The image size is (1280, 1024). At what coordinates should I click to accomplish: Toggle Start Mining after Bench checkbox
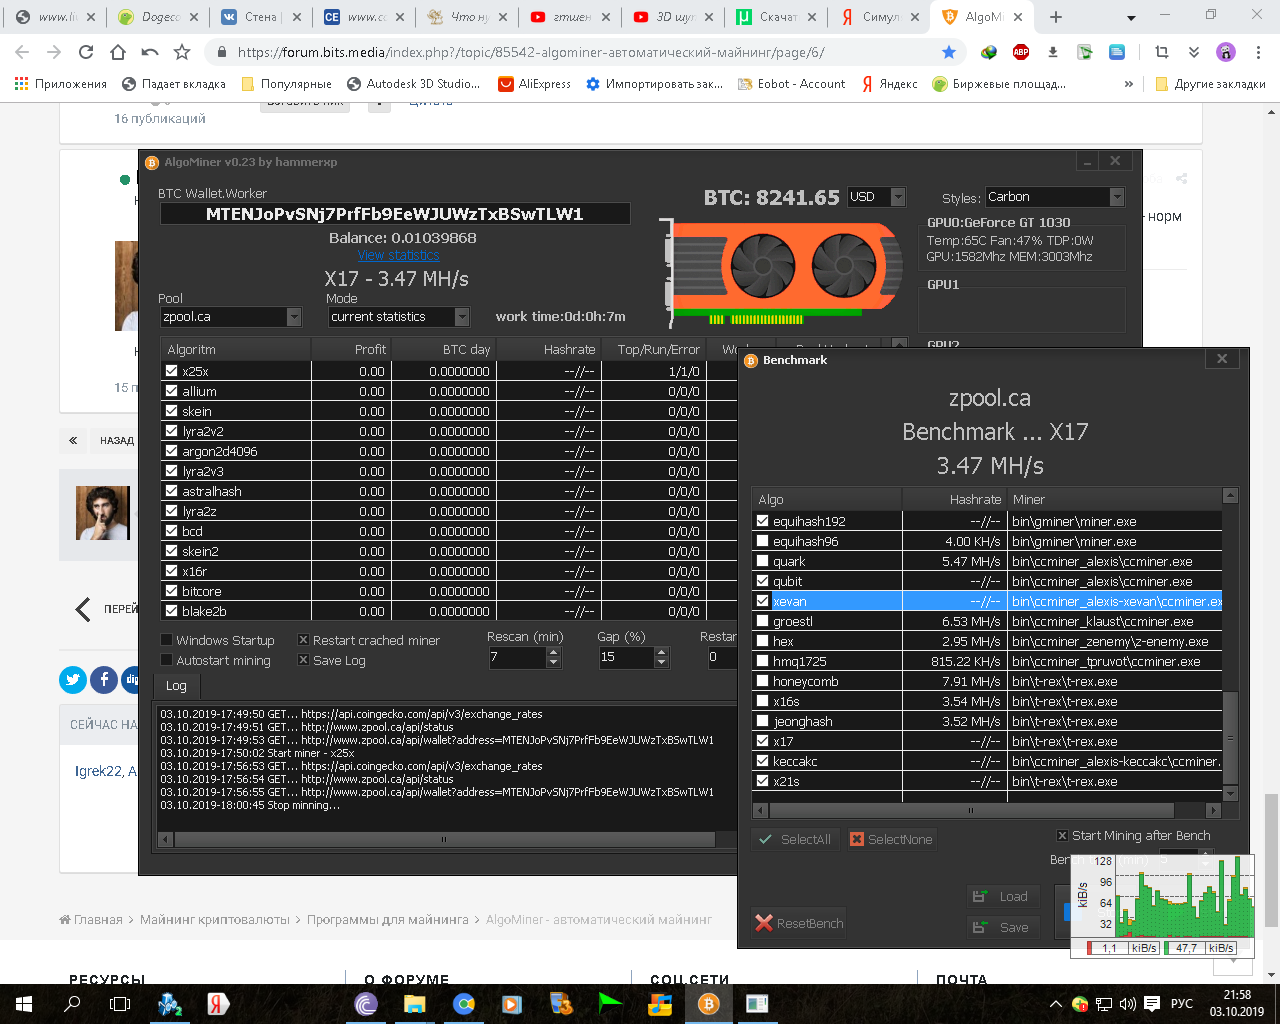(x=1062, y=836)
